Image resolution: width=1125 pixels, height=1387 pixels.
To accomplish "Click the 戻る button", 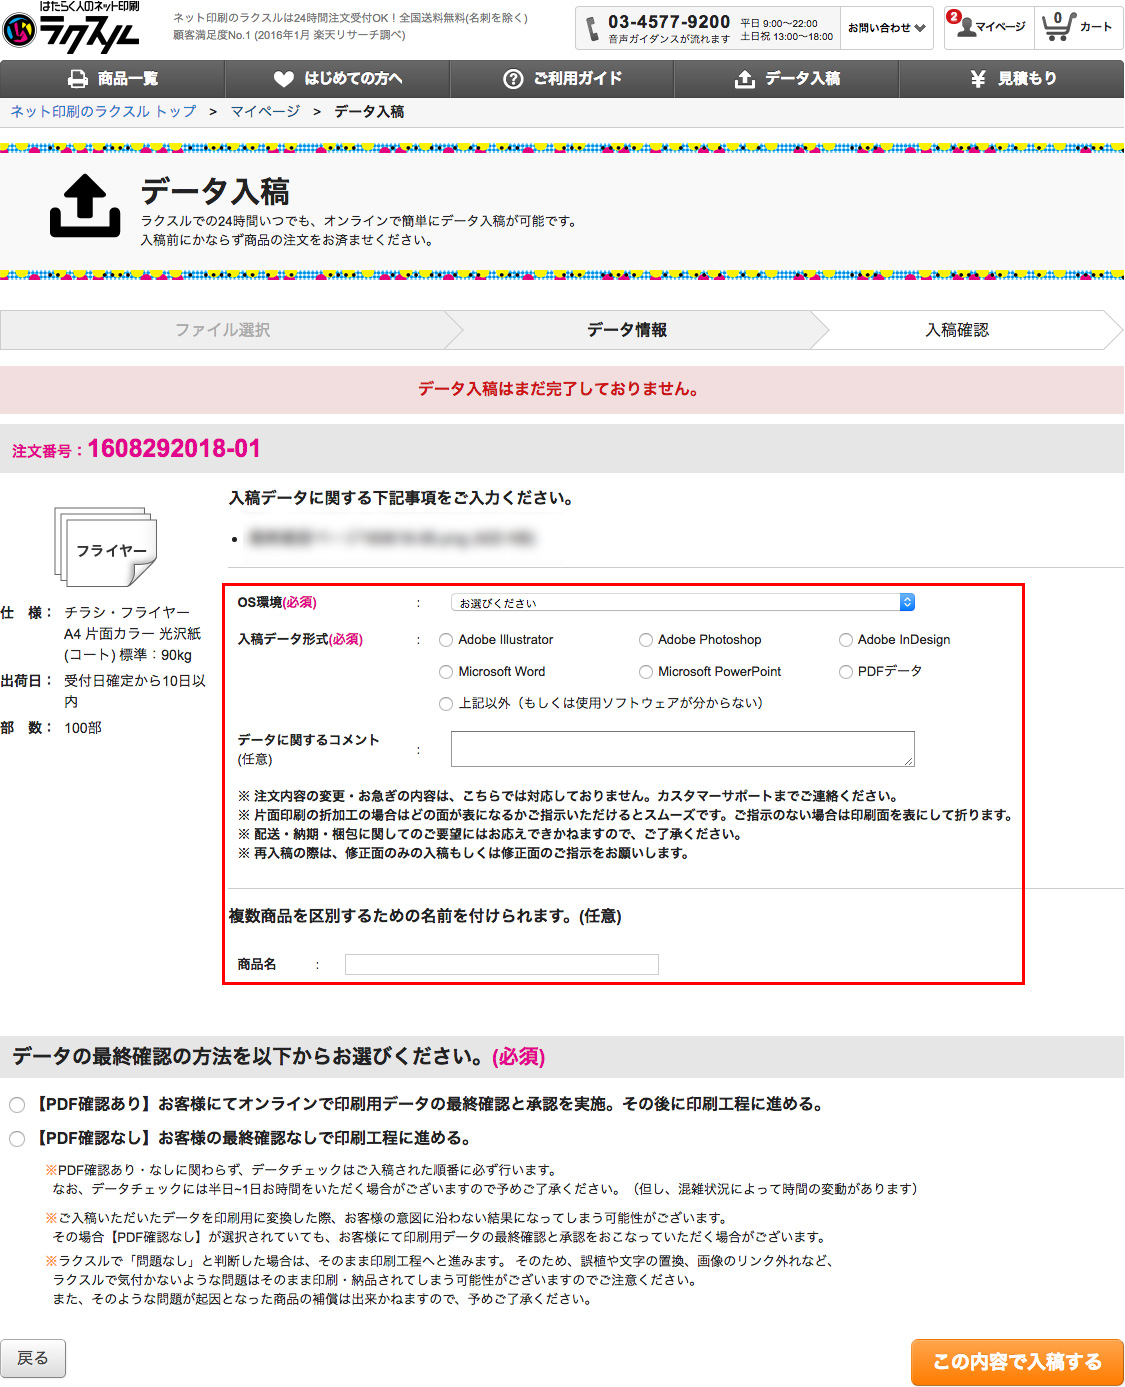I will [x=33, y=1358].
